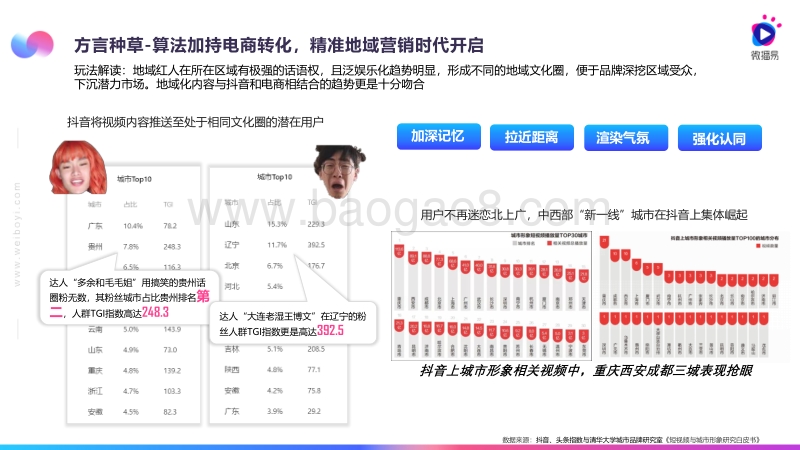800x450 pixels.
Task: Click the 73.0 TGI cell
Action: tap(170, 350)
